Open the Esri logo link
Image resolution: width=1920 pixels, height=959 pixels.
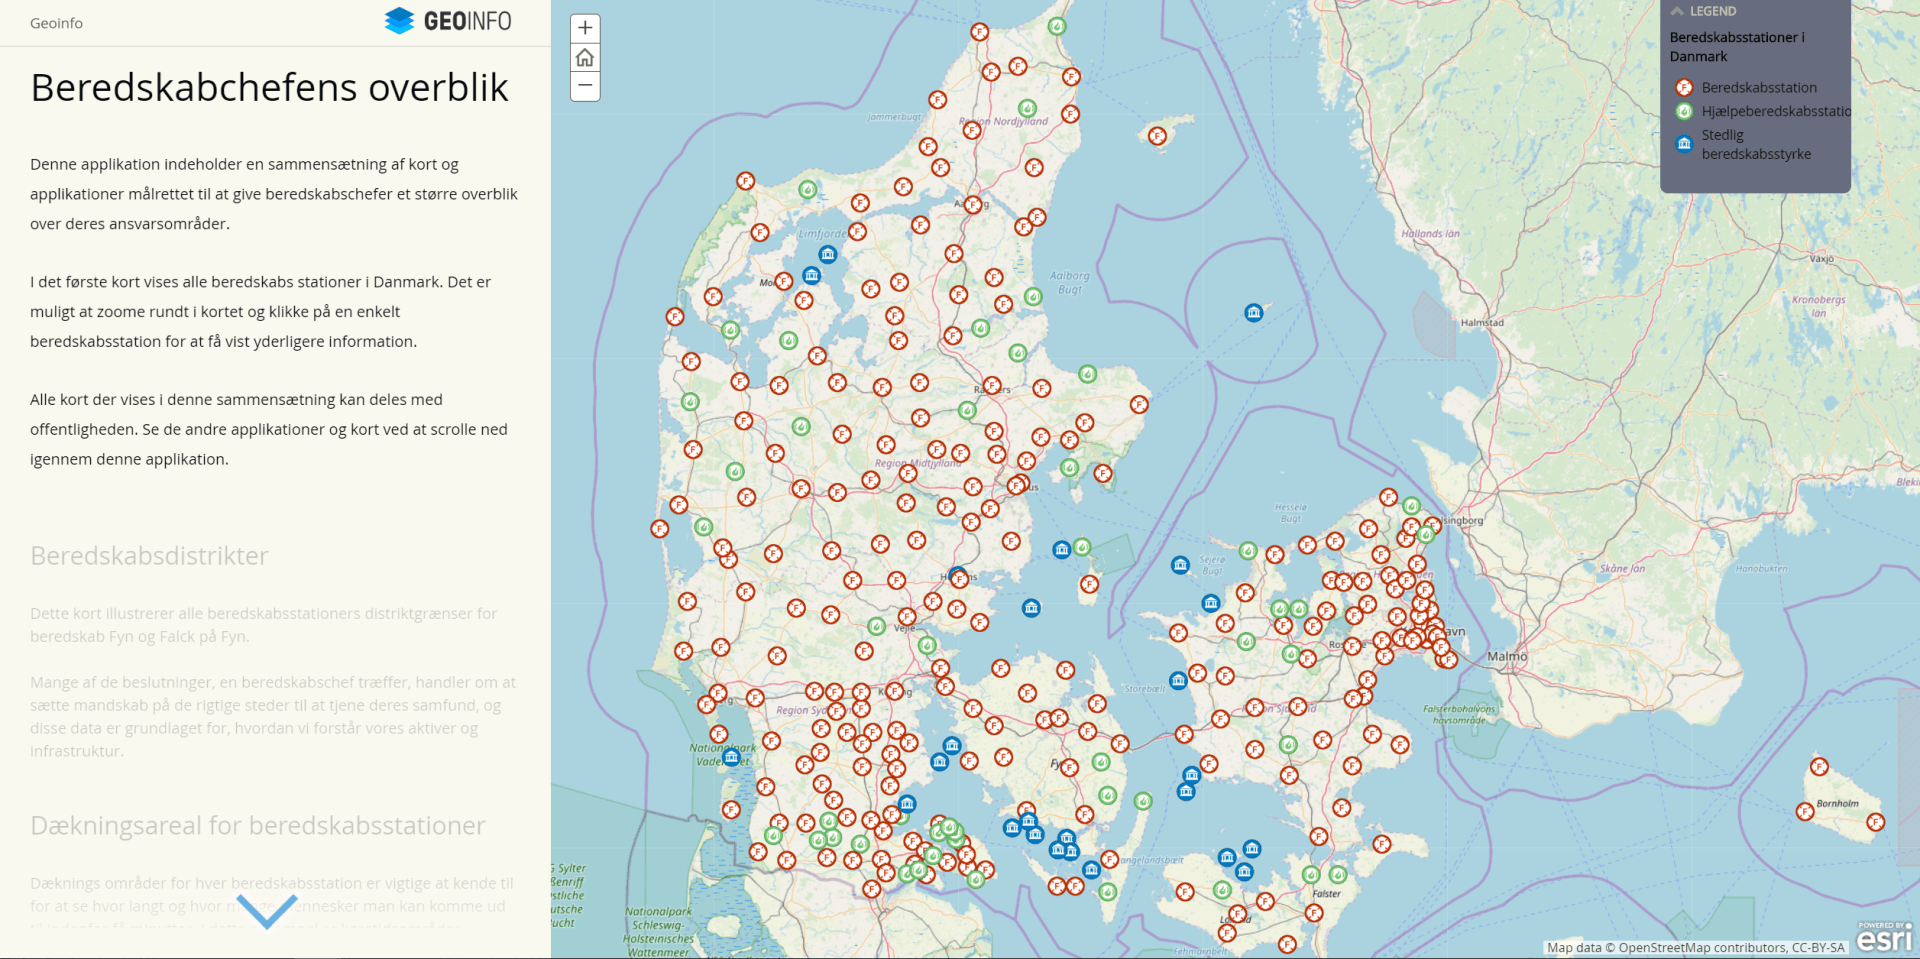[1884, 937]
